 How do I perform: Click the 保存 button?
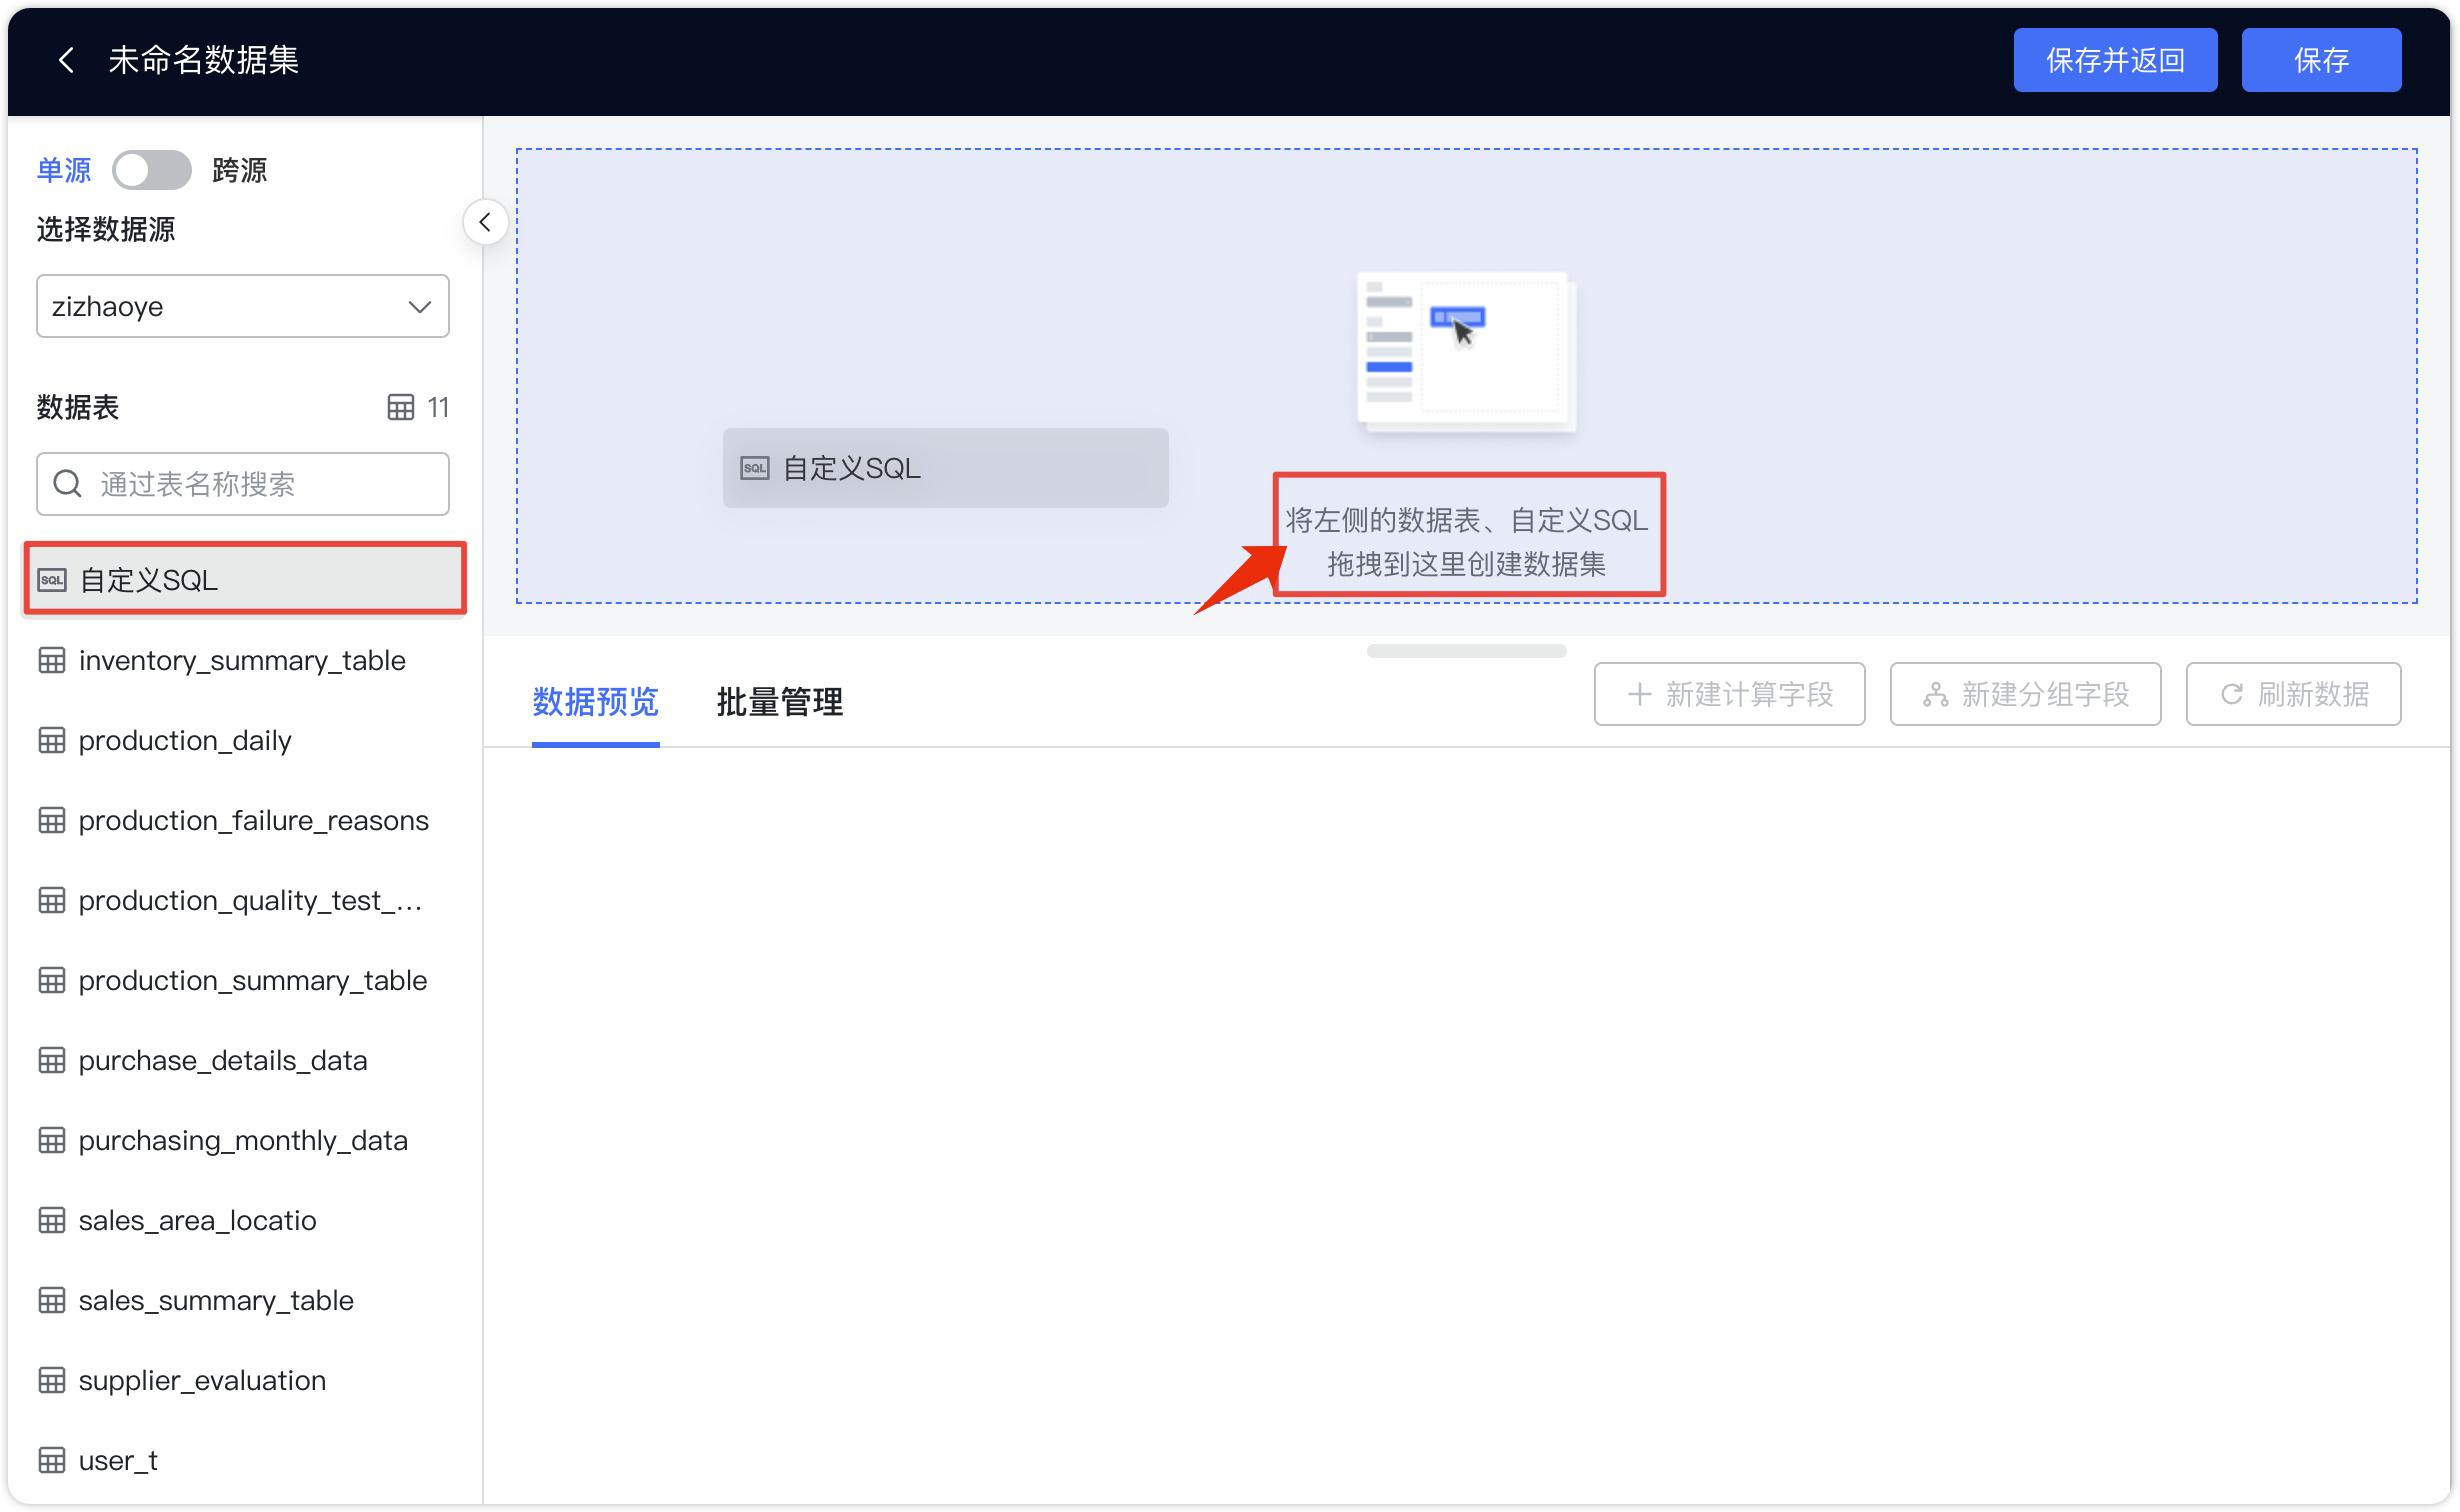pos(2321,60)
